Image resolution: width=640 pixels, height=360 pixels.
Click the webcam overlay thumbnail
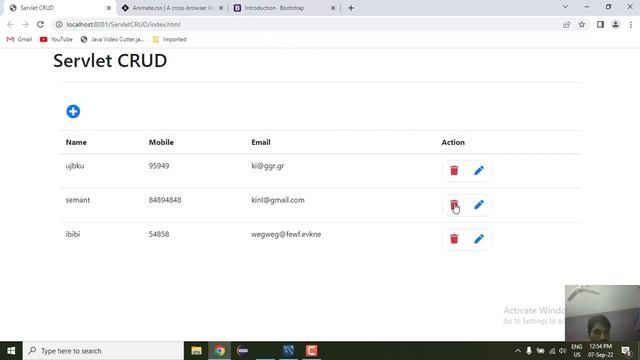pyautogui.click(x=602, y=313)
